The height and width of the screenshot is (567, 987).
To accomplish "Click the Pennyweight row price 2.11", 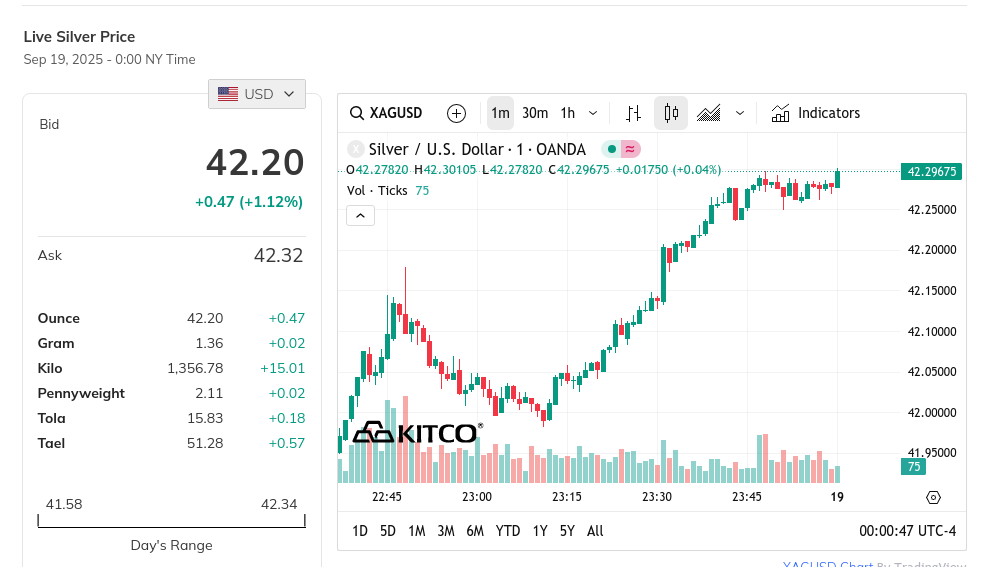I will click(209, 393).
